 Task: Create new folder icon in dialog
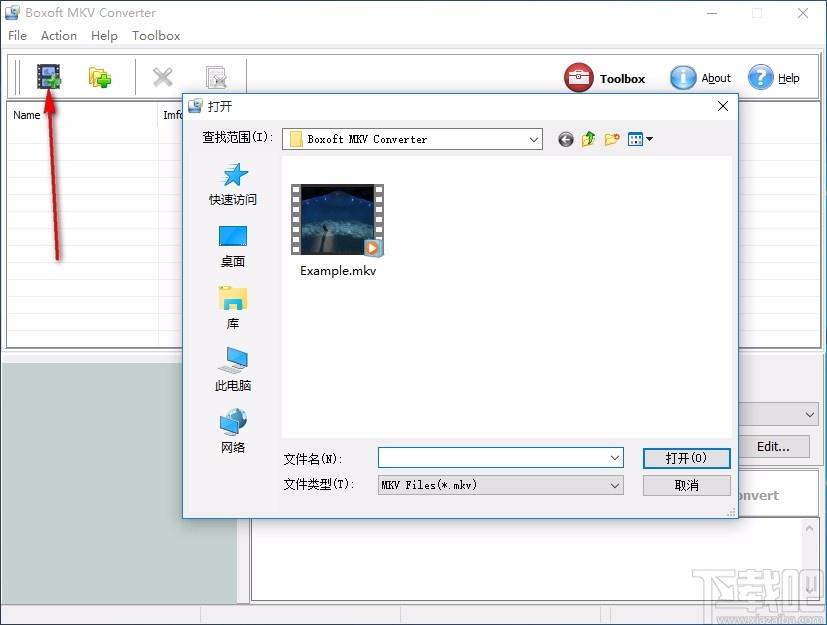[x=611, y=139]
